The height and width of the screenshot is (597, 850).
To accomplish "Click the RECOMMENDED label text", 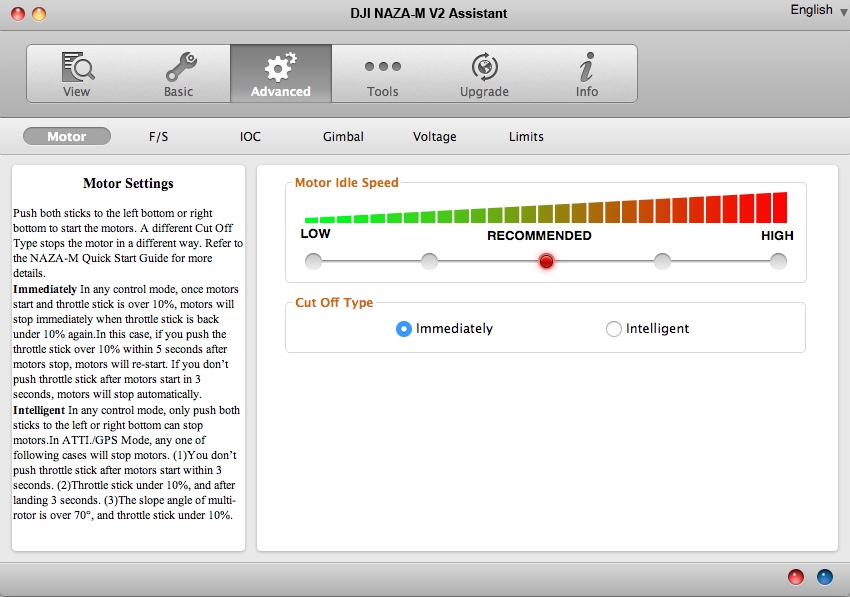I will point(539,236).
